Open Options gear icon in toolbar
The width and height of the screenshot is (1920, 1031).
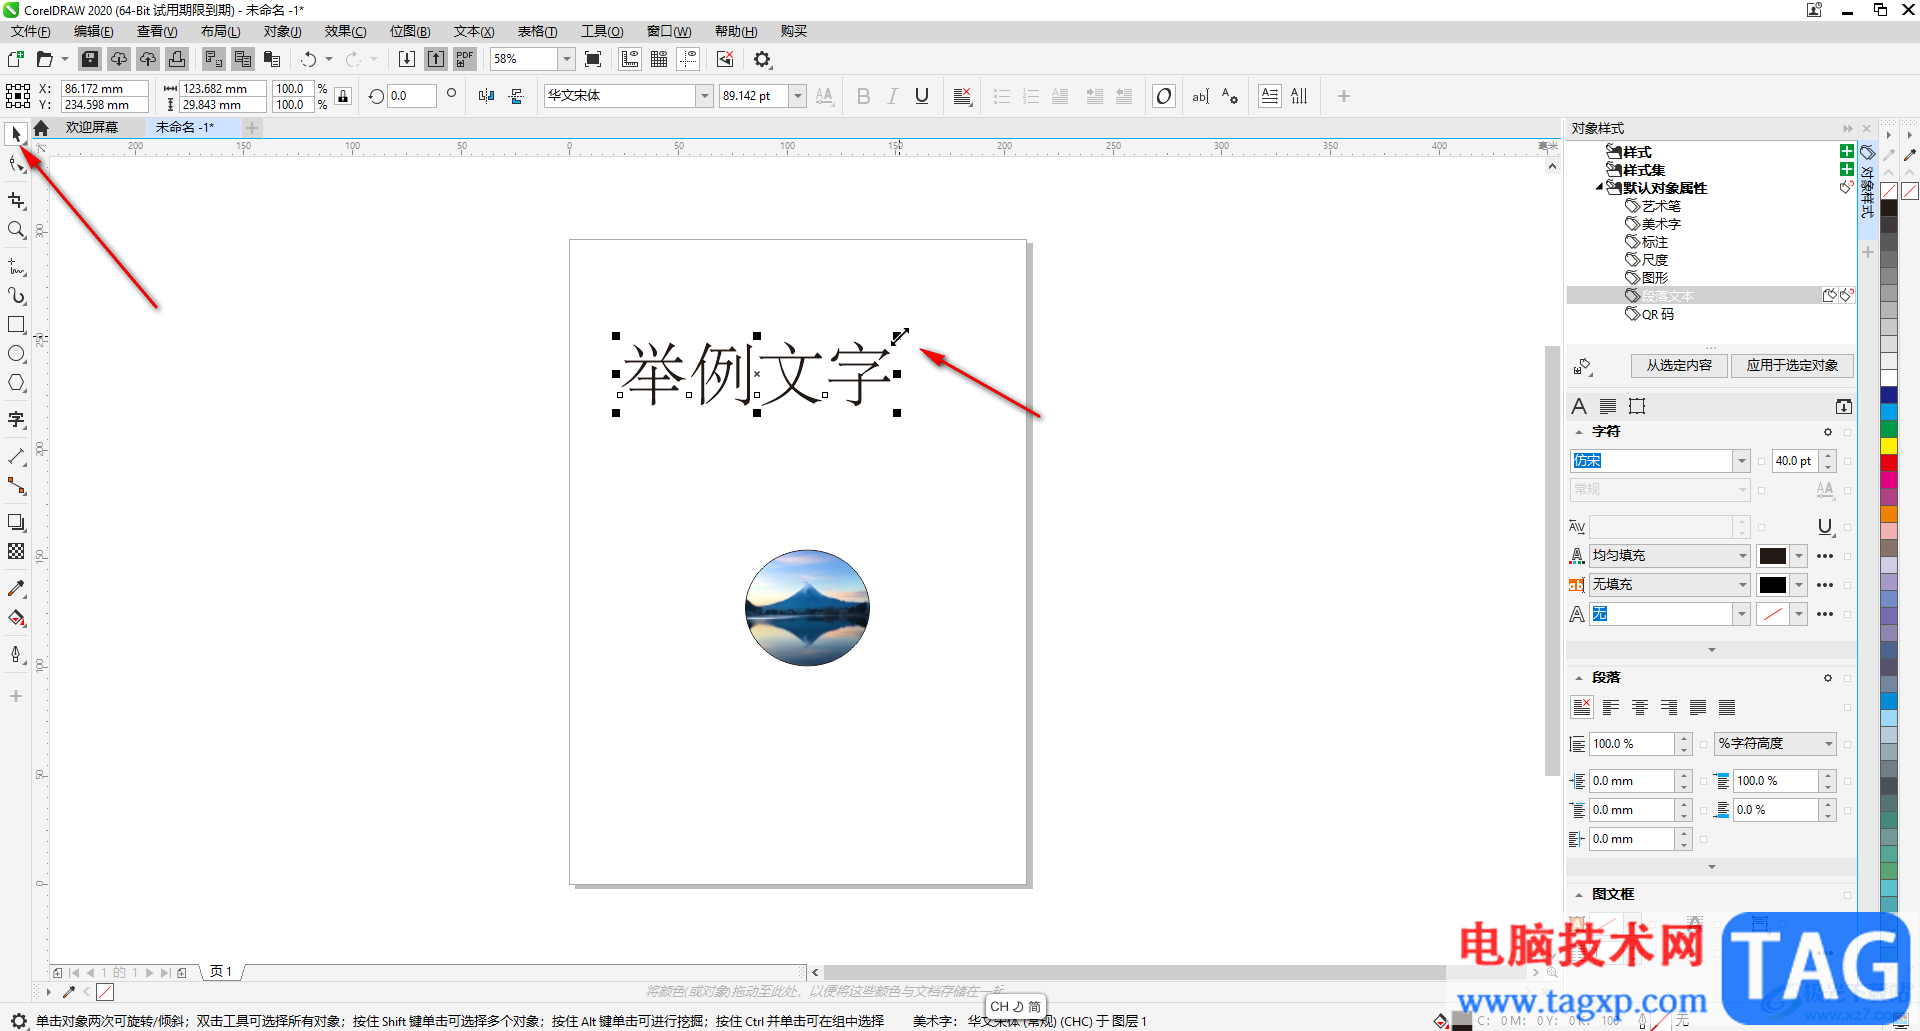pos(762,59)
